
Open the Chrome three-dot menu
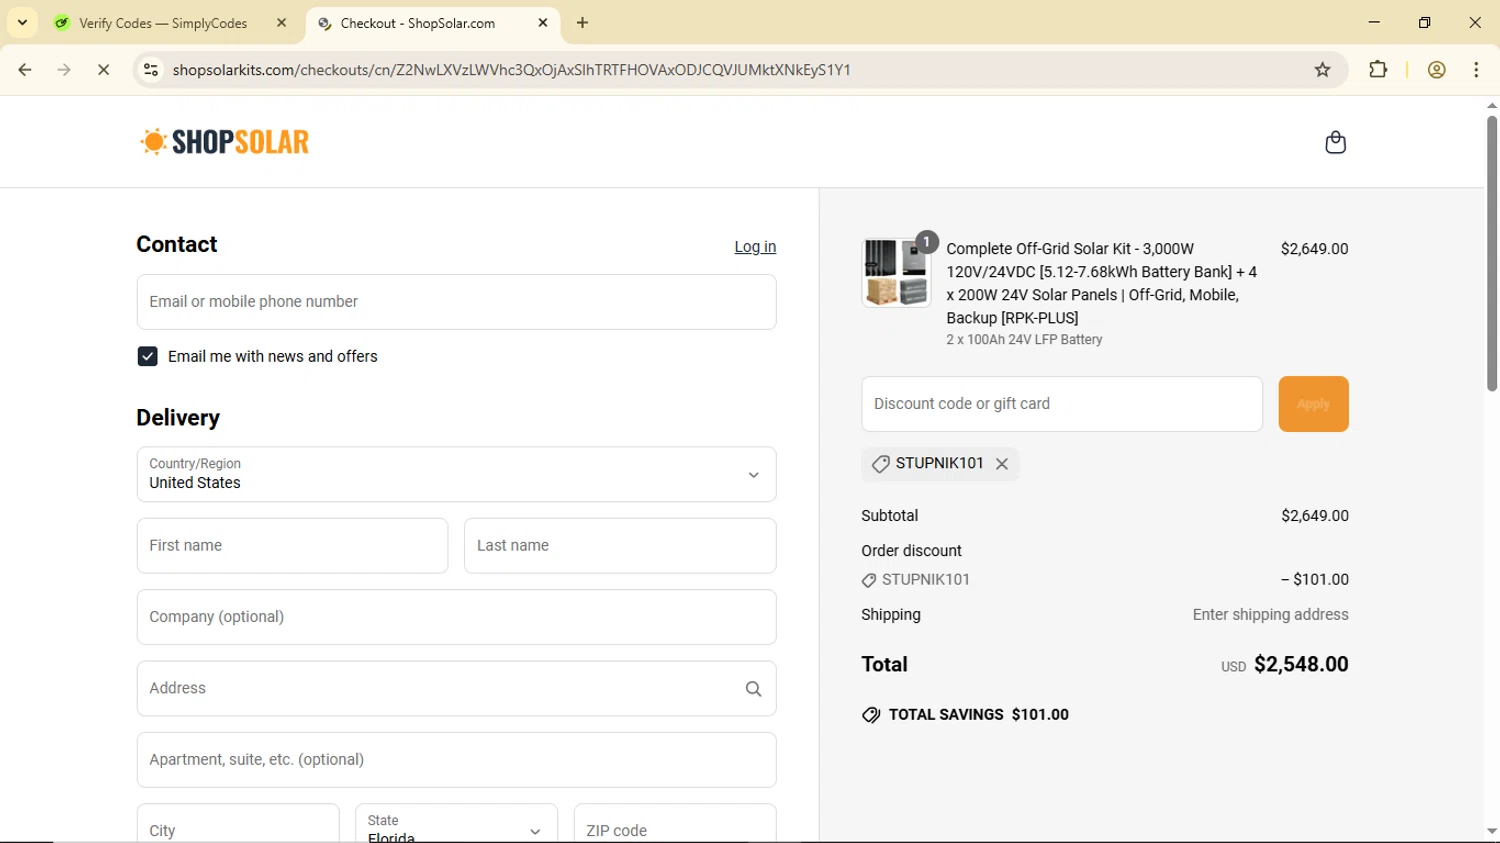(1476, 70)
